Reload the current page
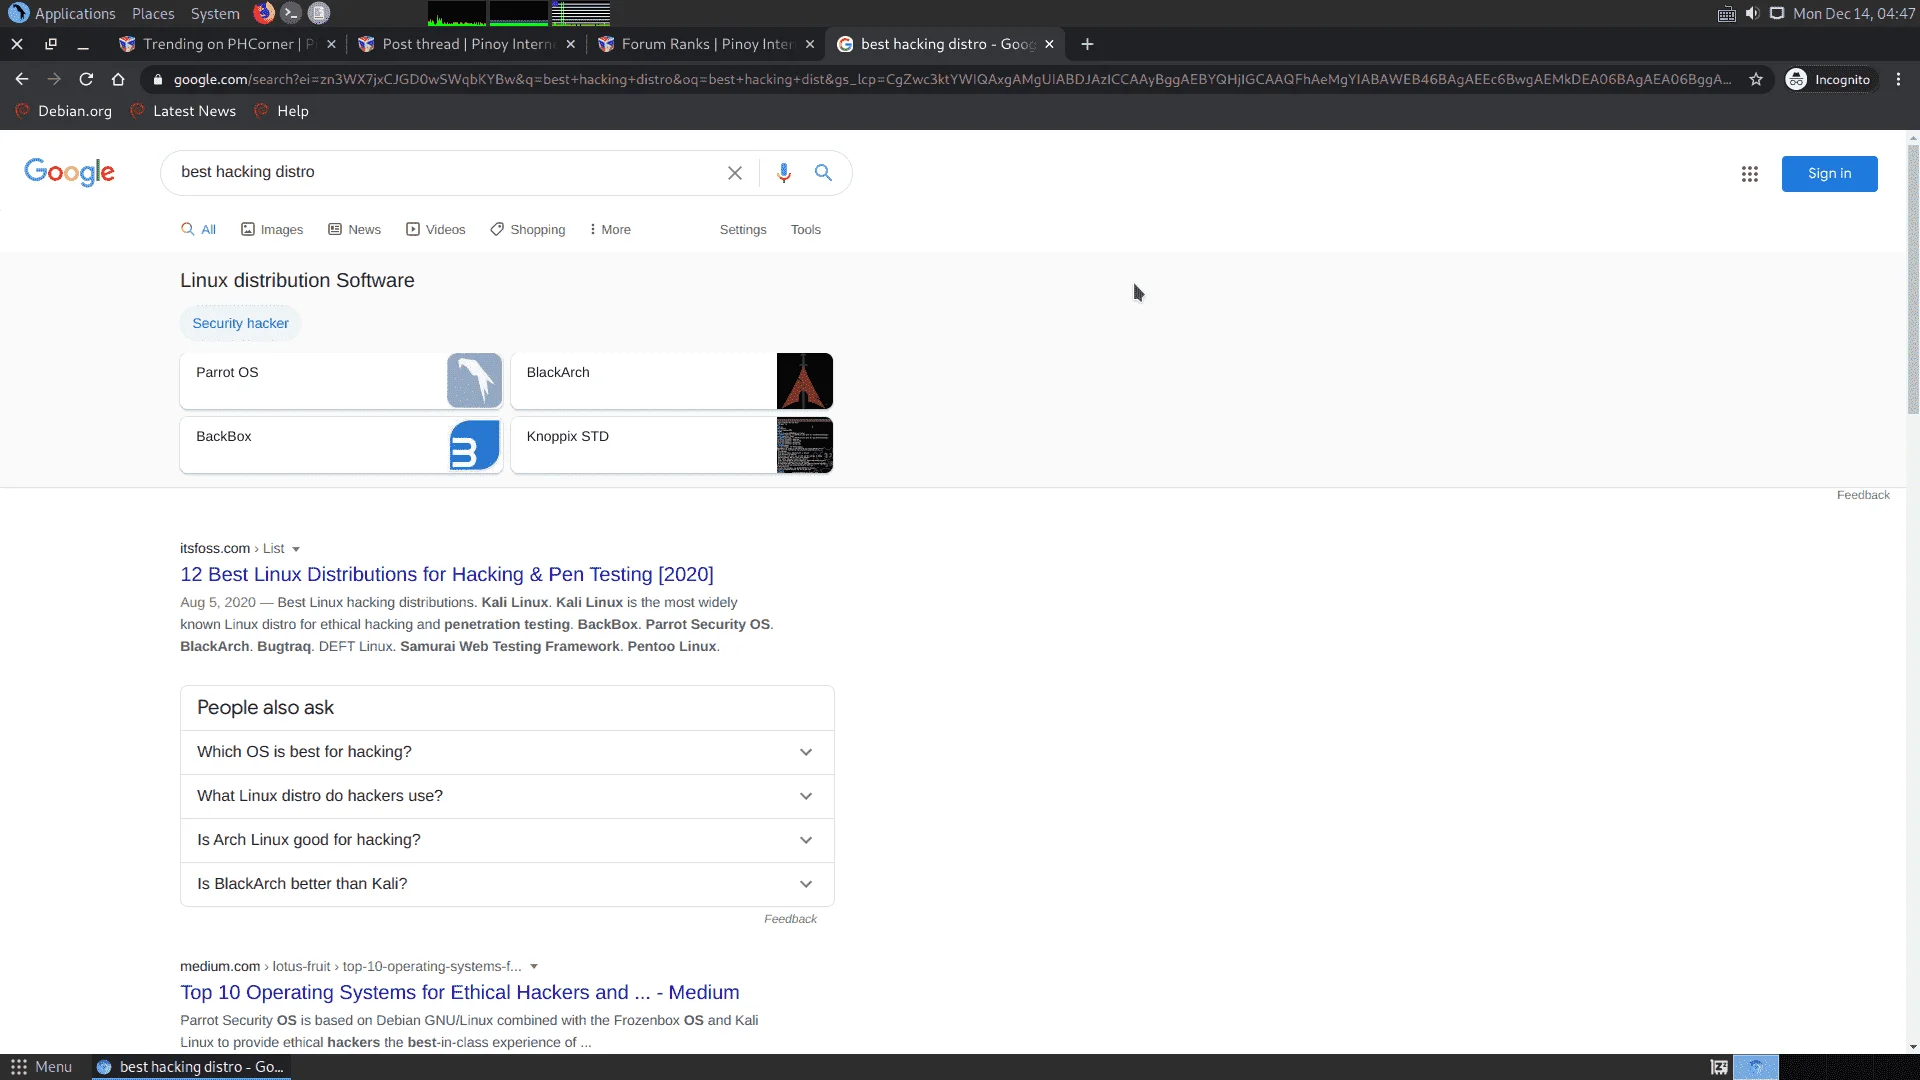The height and width of the screenshot is (1080, 1920). pyautogui.click(x=86, y=79)
